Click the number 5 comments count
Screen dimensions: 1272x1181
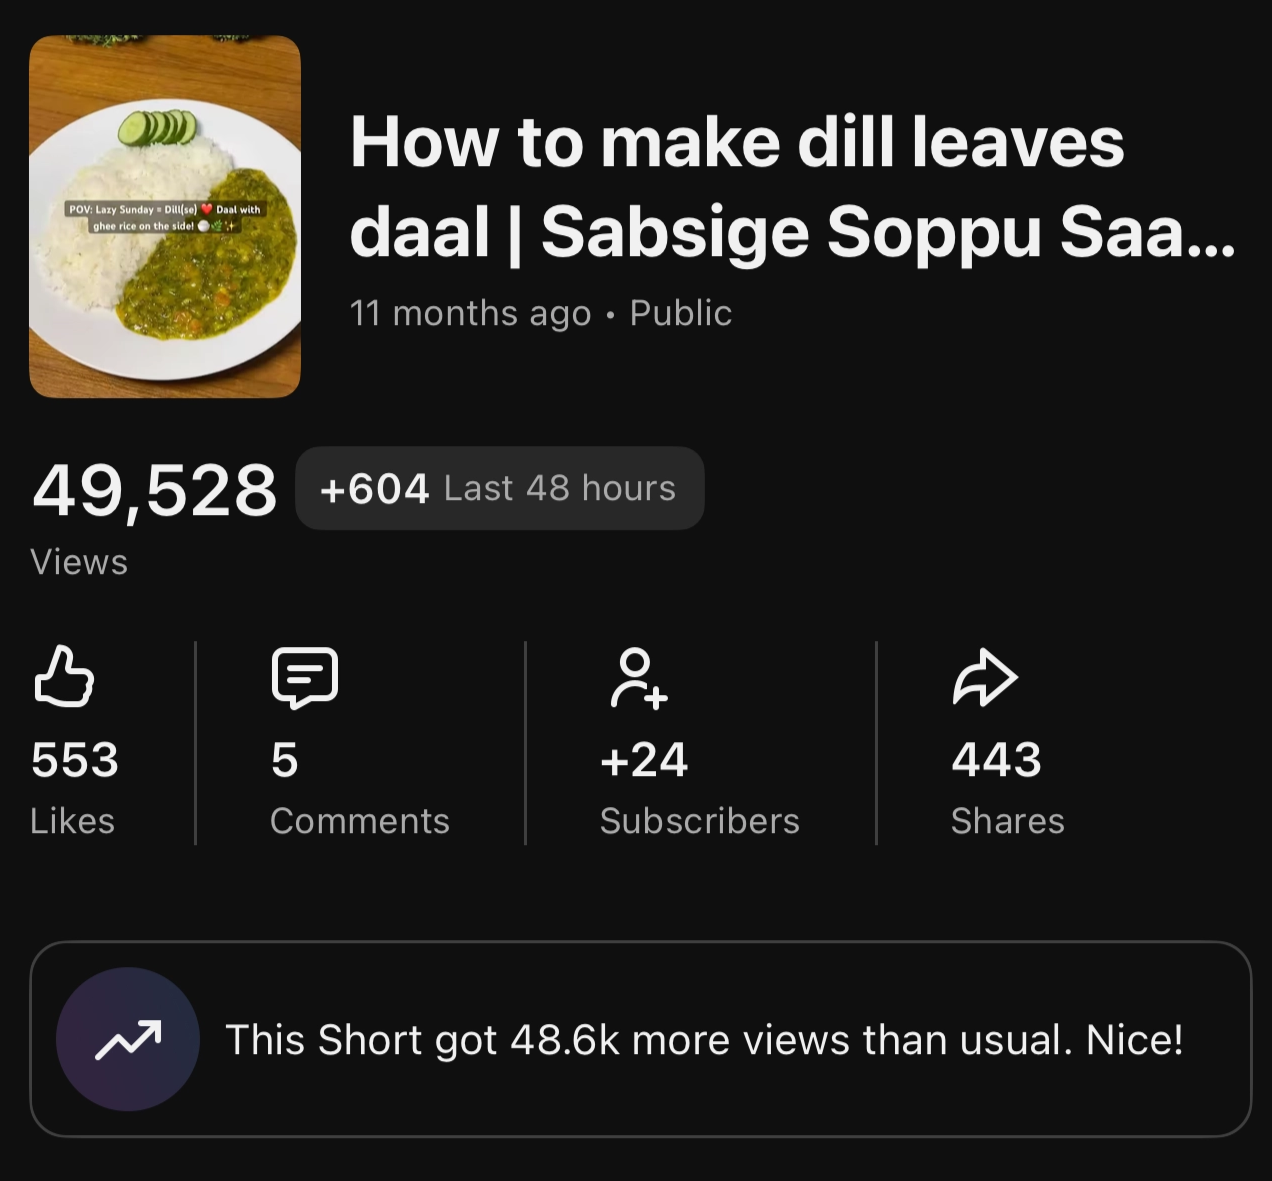(x=285, y=759)
